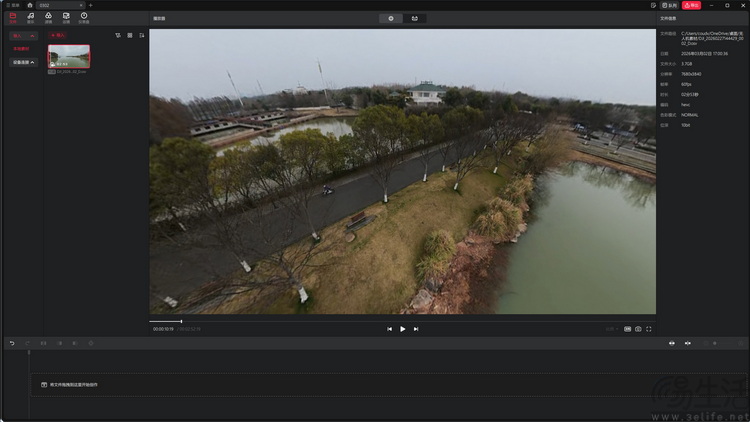Open the export Queue button
750x422 pixels.
point(669,5)
